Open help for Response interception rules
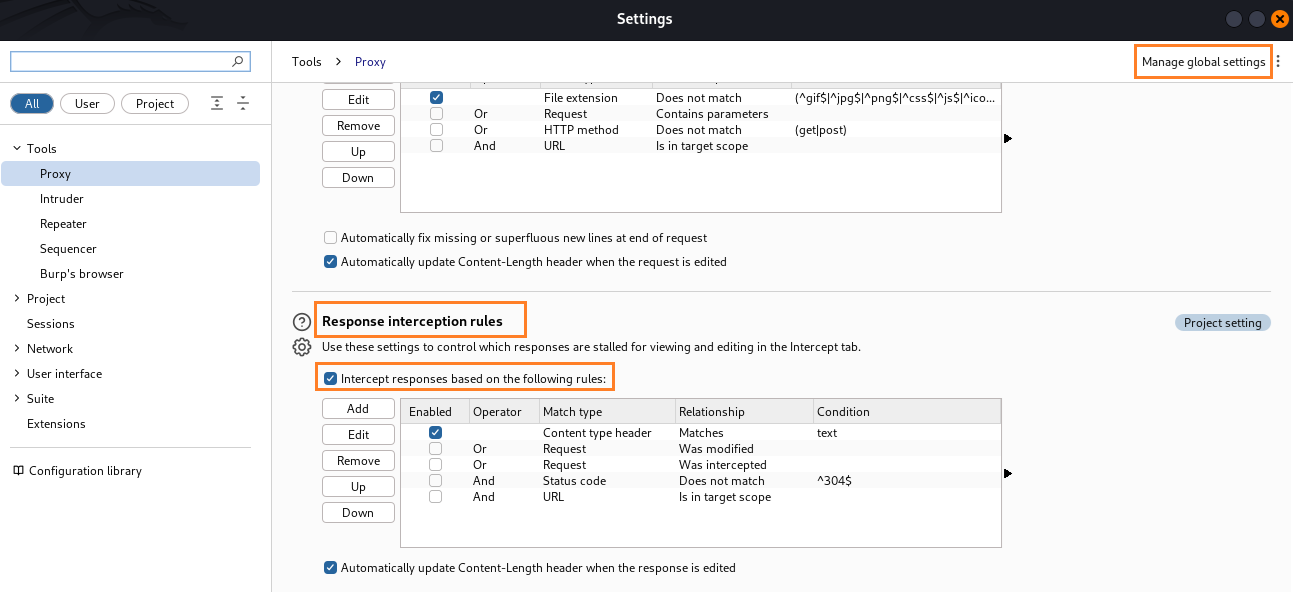Image resolution: width=1293 pixels, height=592 pixels. click(302, 322)
